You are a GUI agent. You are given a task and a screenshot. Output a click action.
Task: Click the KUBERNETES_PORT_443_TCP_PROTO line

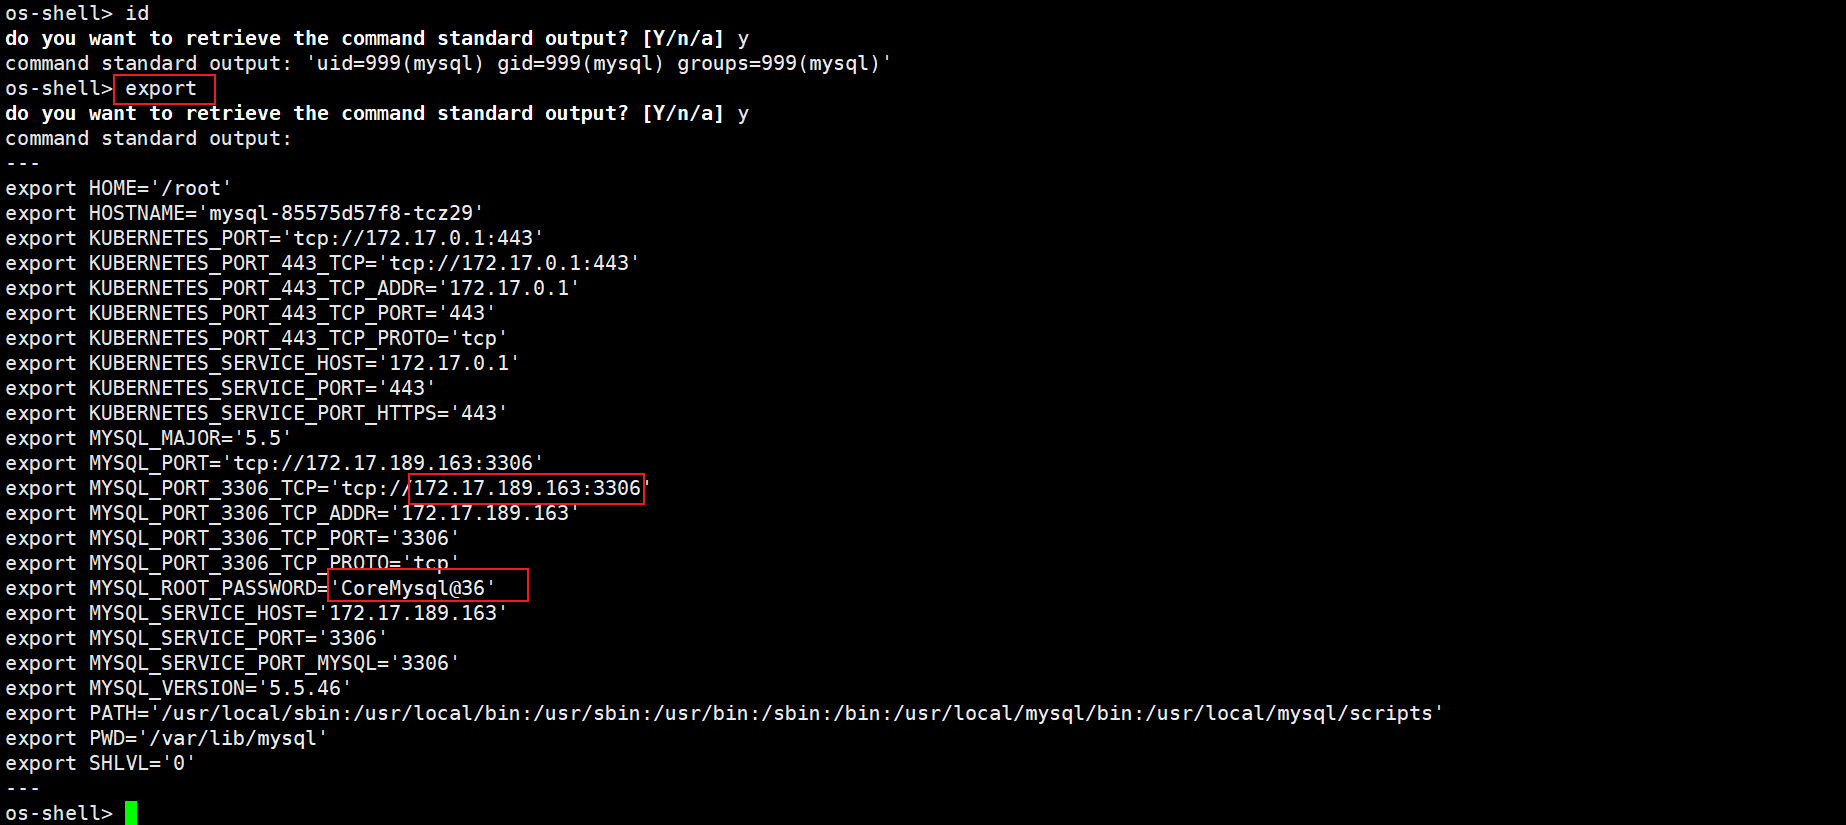[x=256, y=338]
